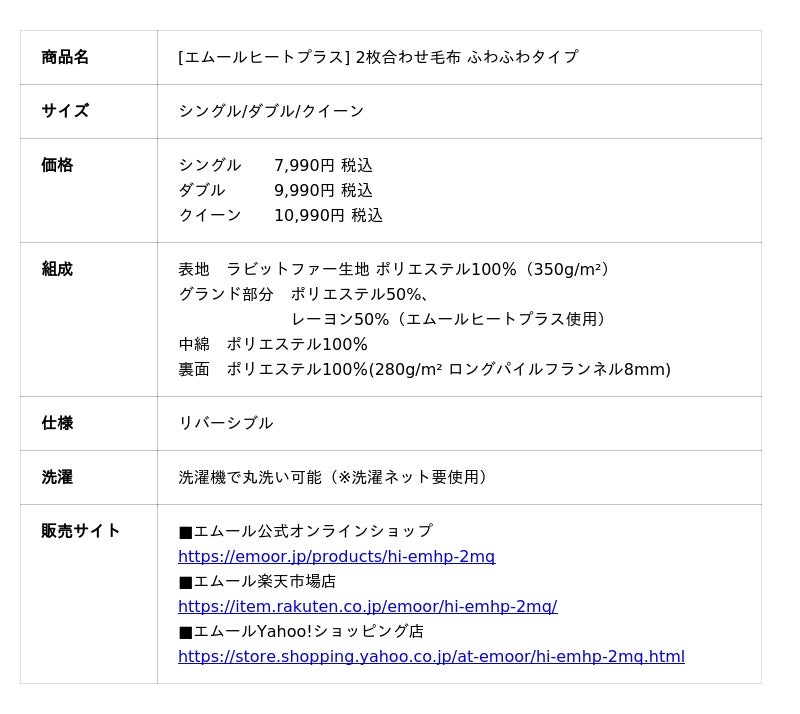
Task: Click the 洗濯 row label
Action: [57, 477]
